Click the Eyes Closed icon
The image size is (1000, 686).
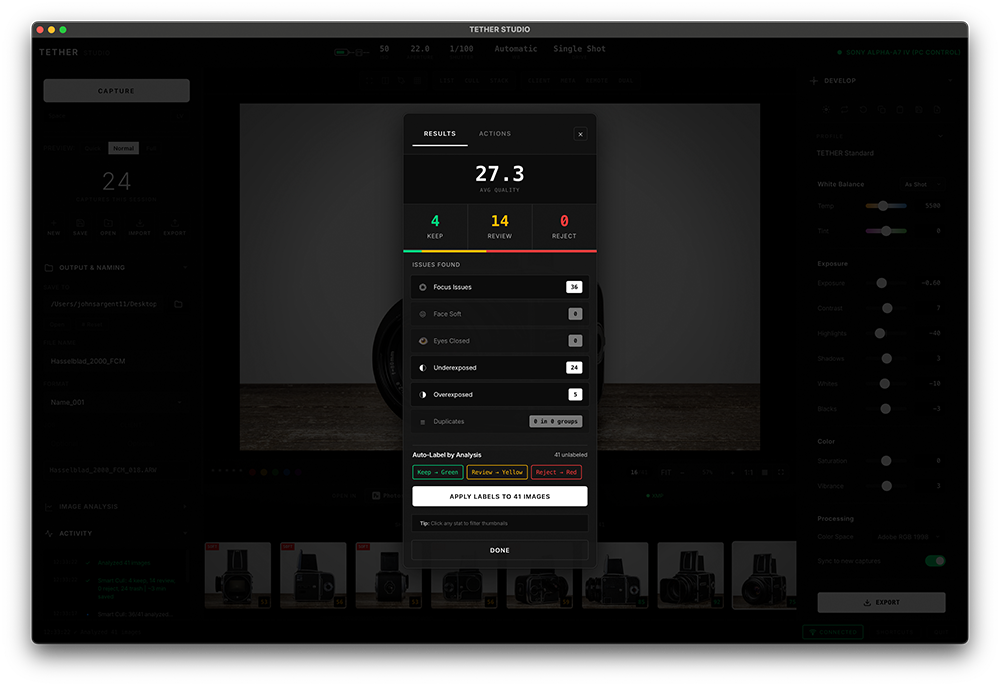pyautogui.click(x=423, y=341)
